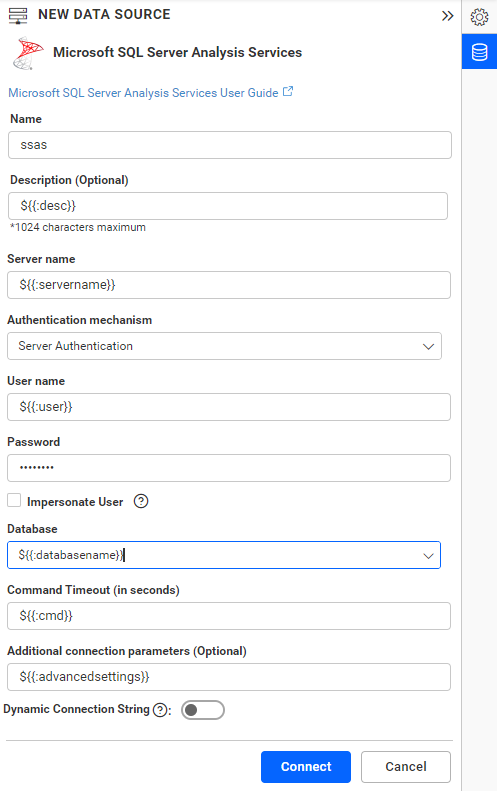497x791 pixels.
Task: Click the Impersonate User help icon
Action: click(x=141, y=501)
